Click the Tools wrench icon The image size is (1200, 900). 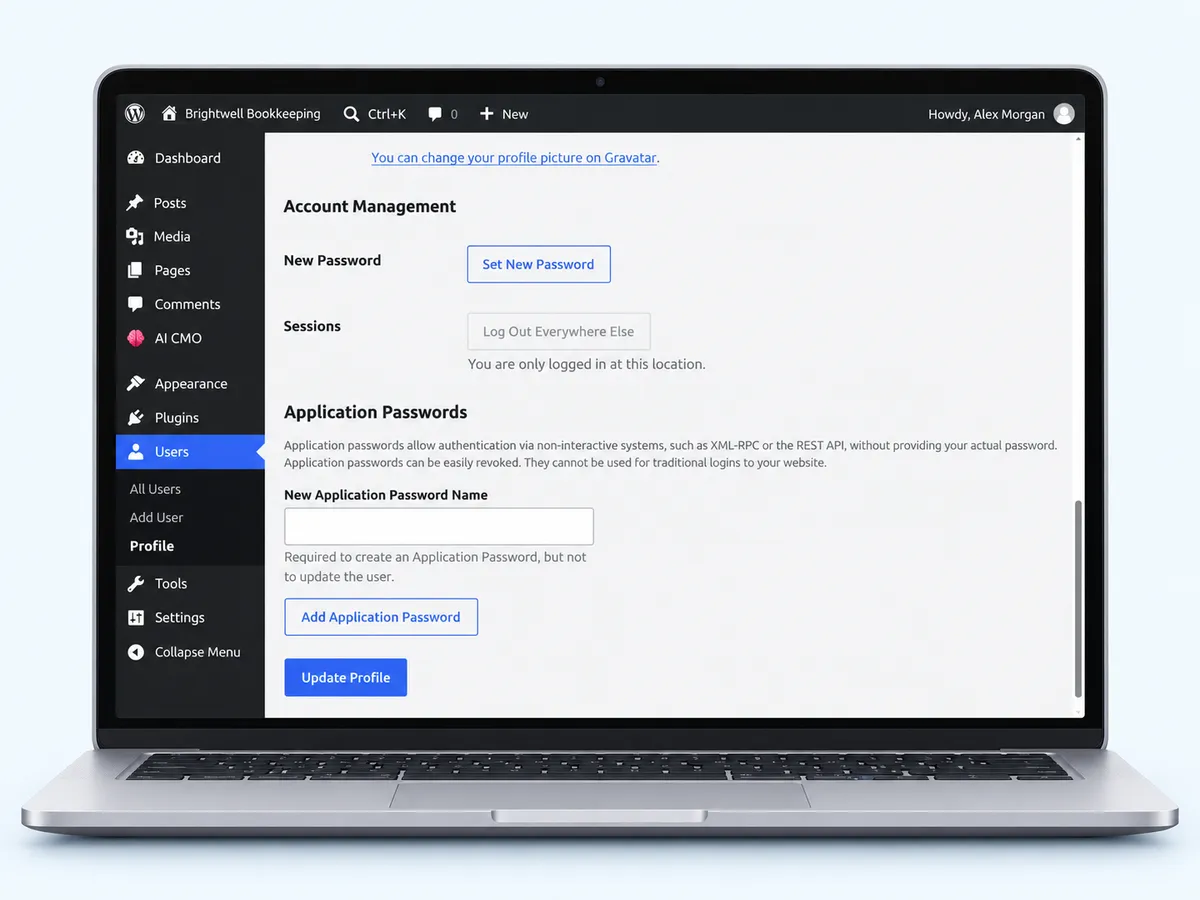point(136,584)
